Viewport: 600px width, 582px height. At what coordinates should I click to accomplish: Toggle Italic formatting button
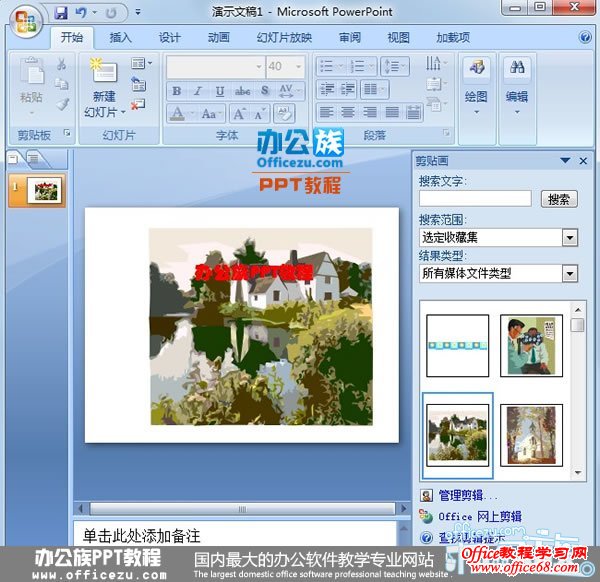tap(198, 90)
